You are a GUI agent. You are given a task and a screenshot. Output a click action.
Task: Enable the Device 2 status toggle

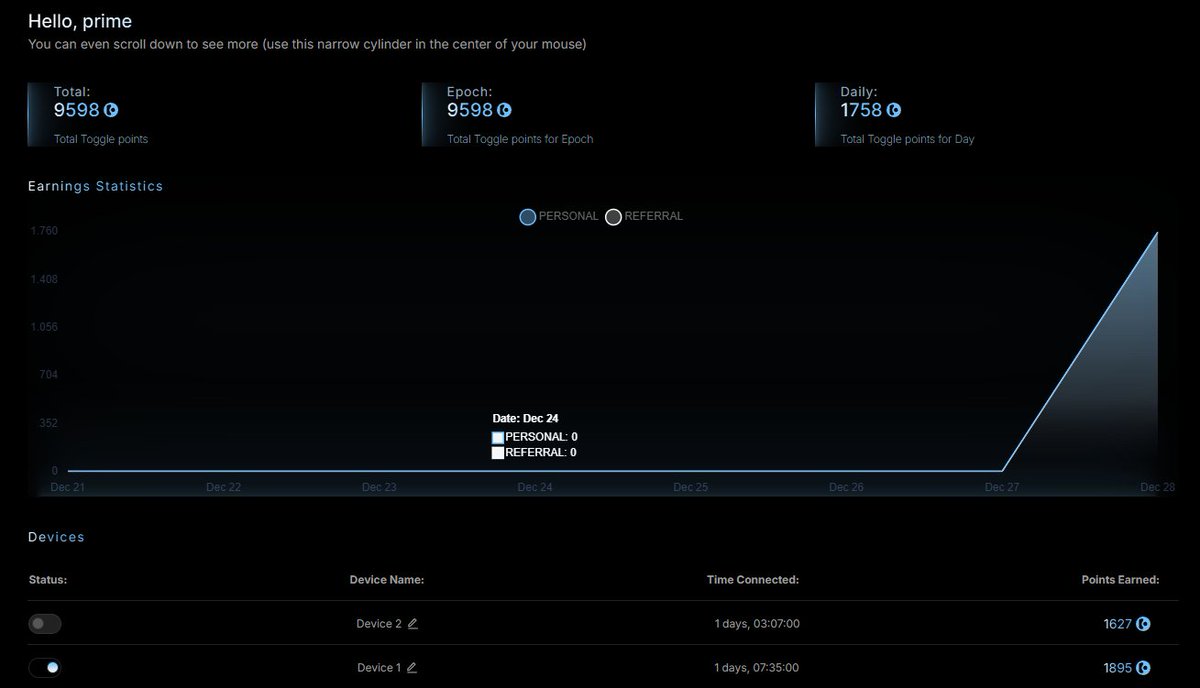tap(44, 623)
